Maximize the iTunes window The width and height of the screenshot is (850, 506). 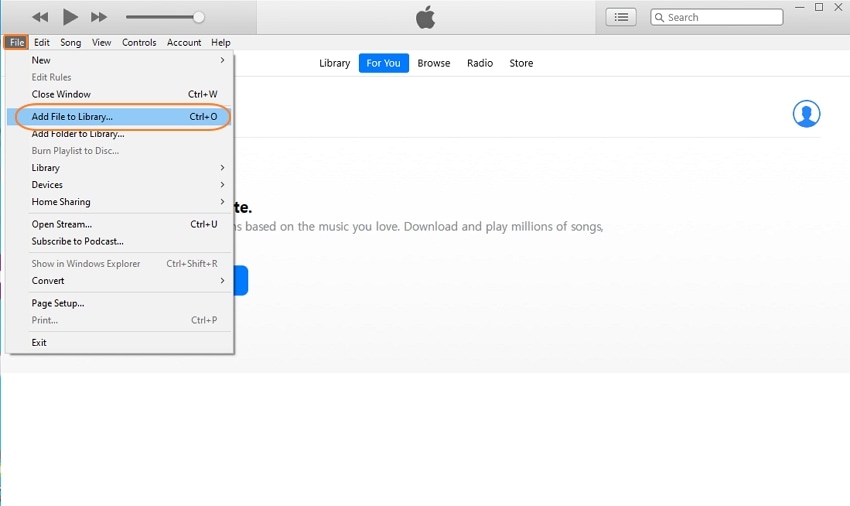click(819, 7)
